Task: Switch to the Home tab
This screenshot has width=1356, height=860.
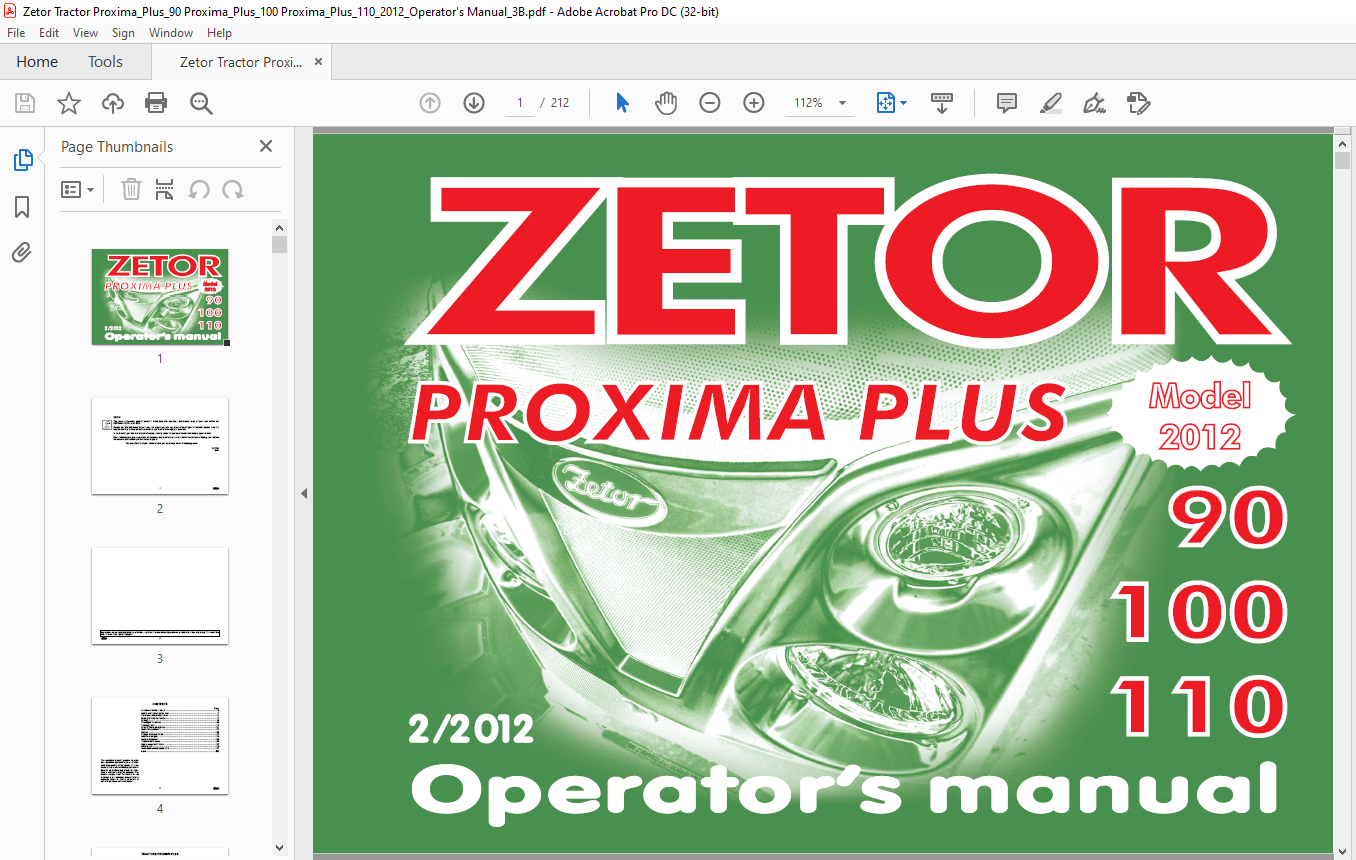Action: pos(37,61)
